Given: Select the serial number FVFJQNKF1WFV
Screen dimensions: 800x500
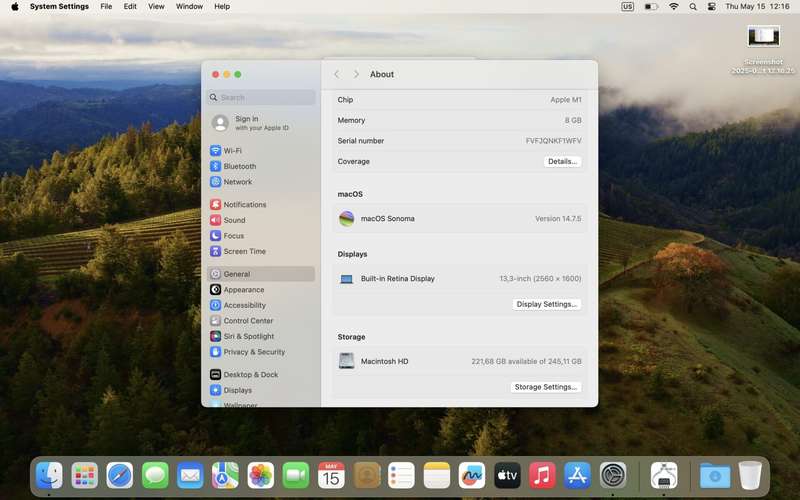Looking at the screenshot, I should [x=554, y=141].
